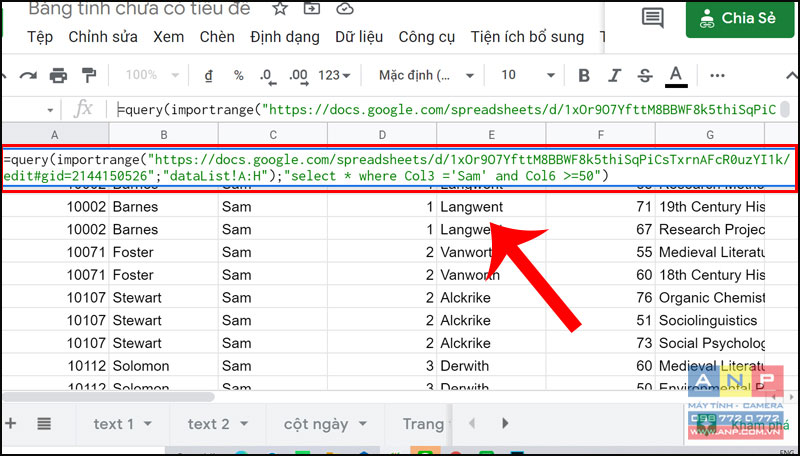
Task: Select column E header
Action: (491, 135)
